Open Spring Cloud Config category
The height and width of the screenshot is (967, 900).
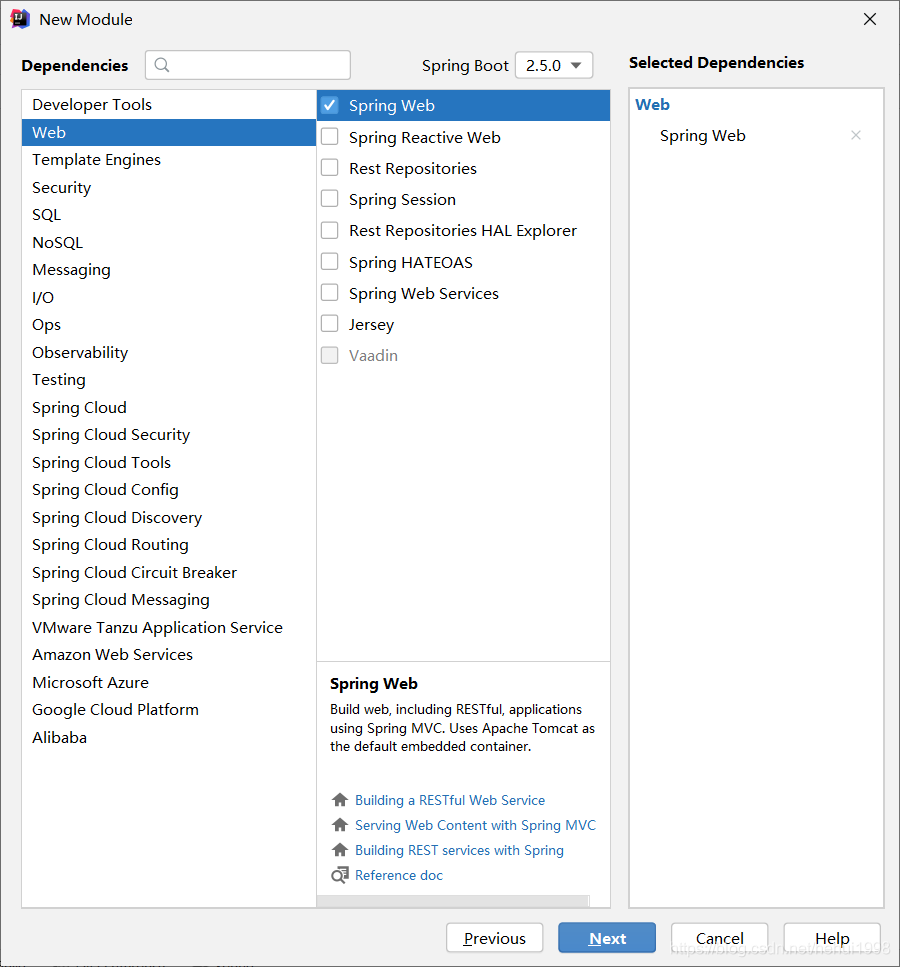pos(168,490)
